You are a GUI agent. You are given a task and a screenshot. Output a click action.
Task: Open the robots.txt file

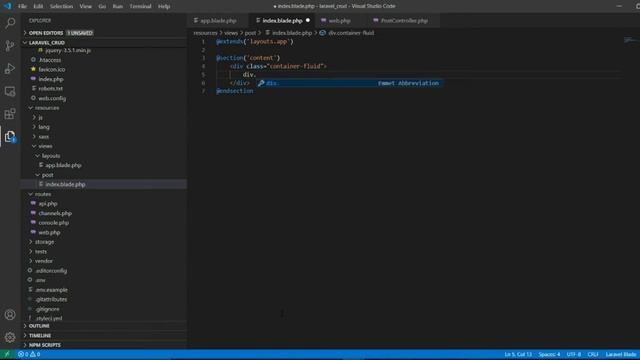[51, 89]
